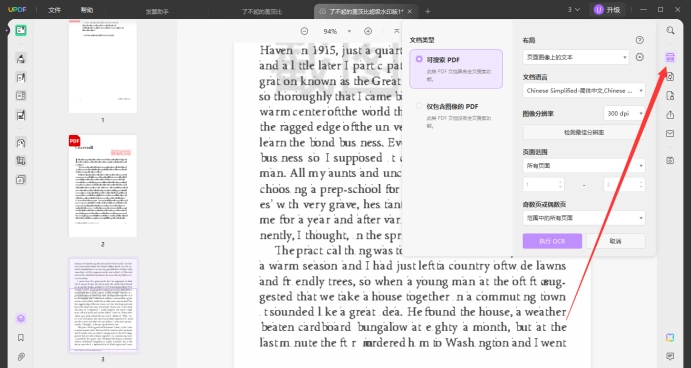Click the UPDF logo
Viewport: 691px width, 368px height.
click(17, 10)
